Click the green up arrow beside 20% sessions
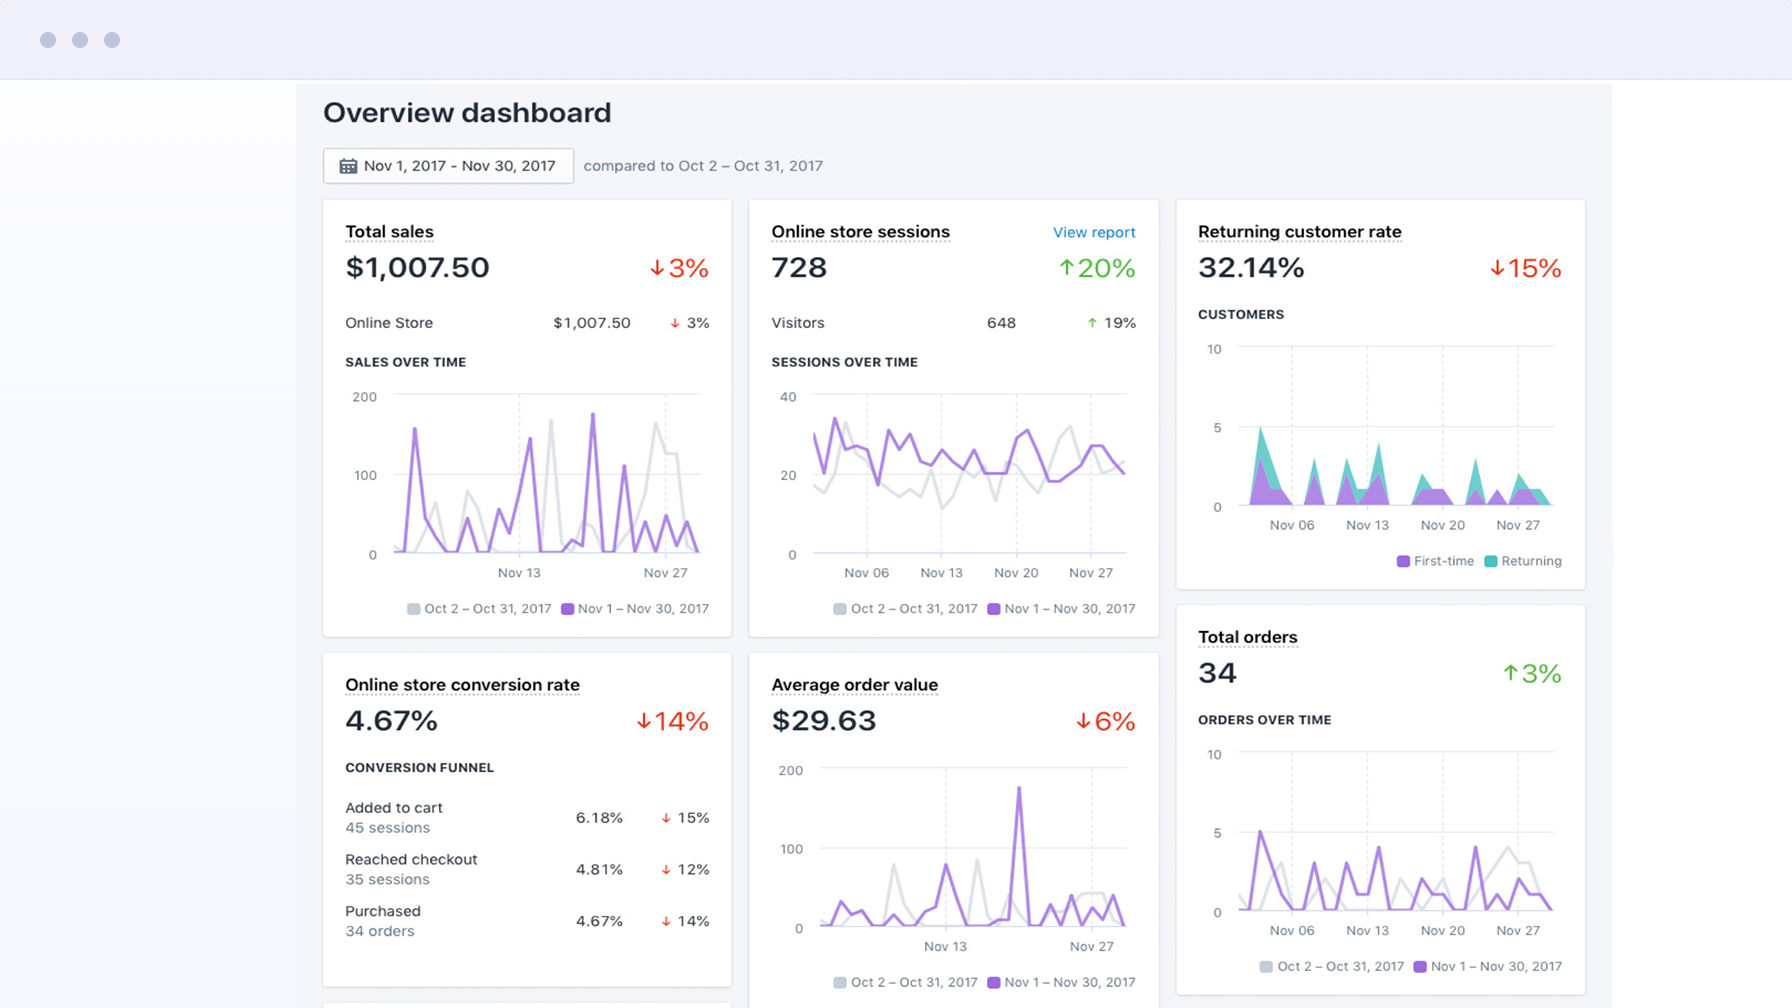Image resolution: width=1792 pixels, height=1008 pixels. [x=1066, y=268]
